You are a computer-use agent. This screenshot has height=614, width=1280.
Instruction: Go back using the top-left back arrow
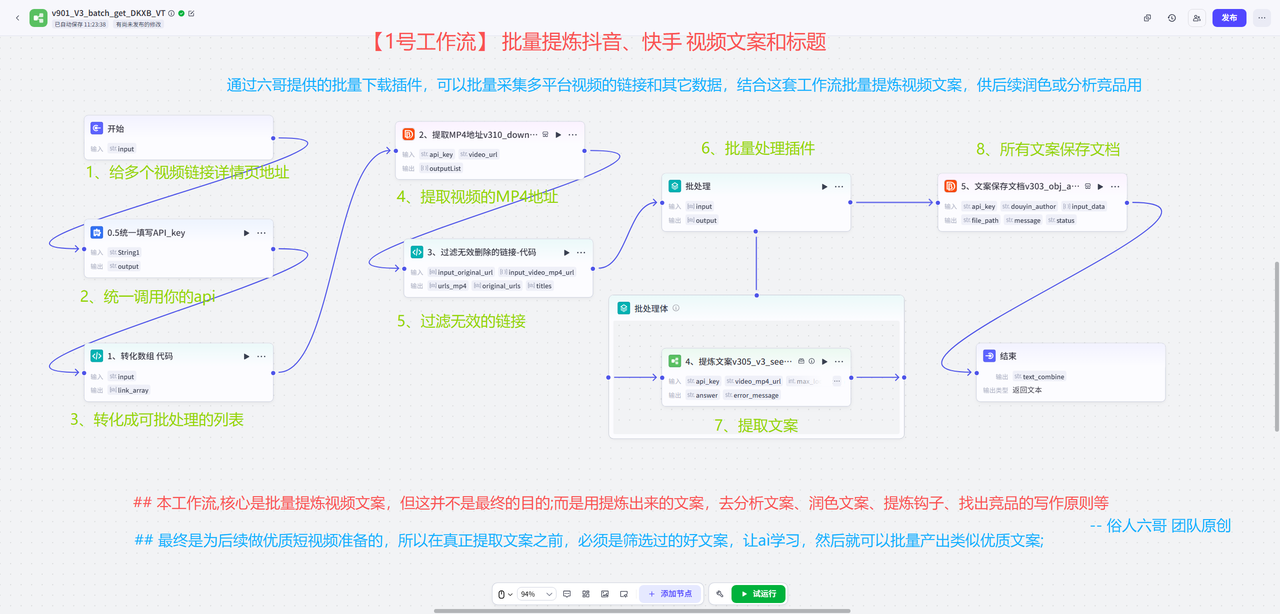click(17, 18)
